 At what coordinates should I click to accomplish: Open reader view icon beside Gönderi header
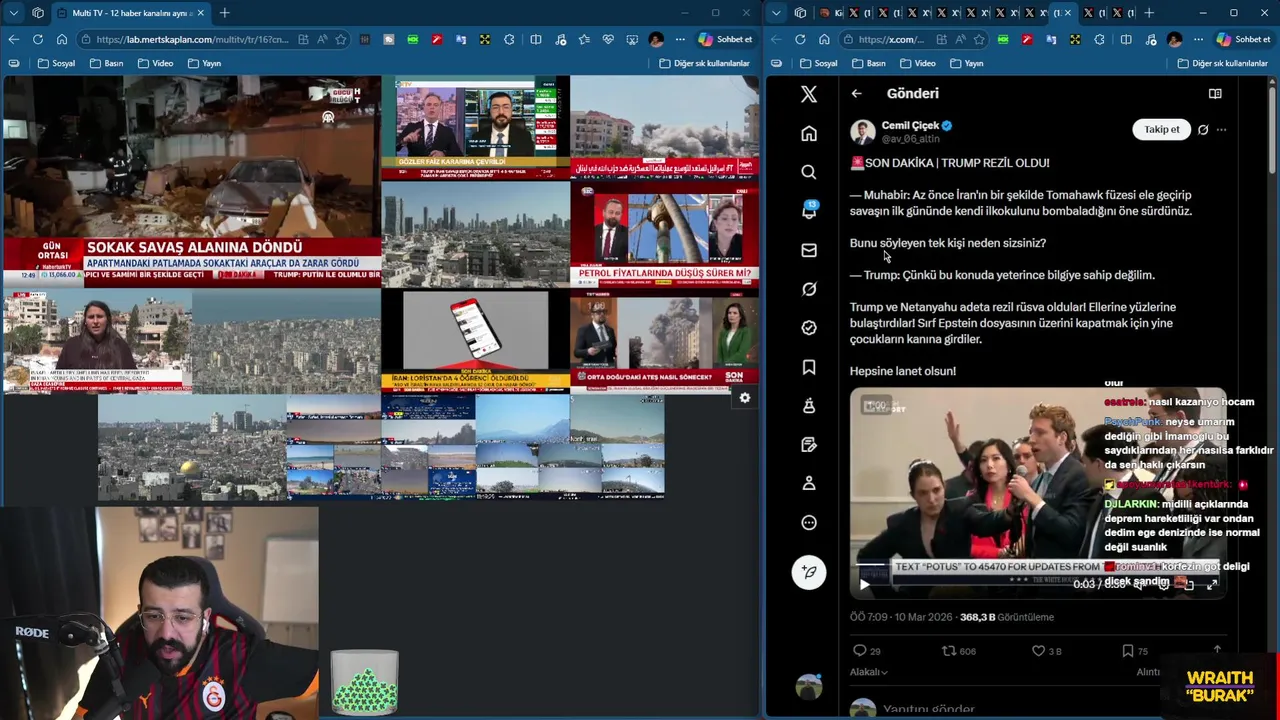[x=1215, y=93]
